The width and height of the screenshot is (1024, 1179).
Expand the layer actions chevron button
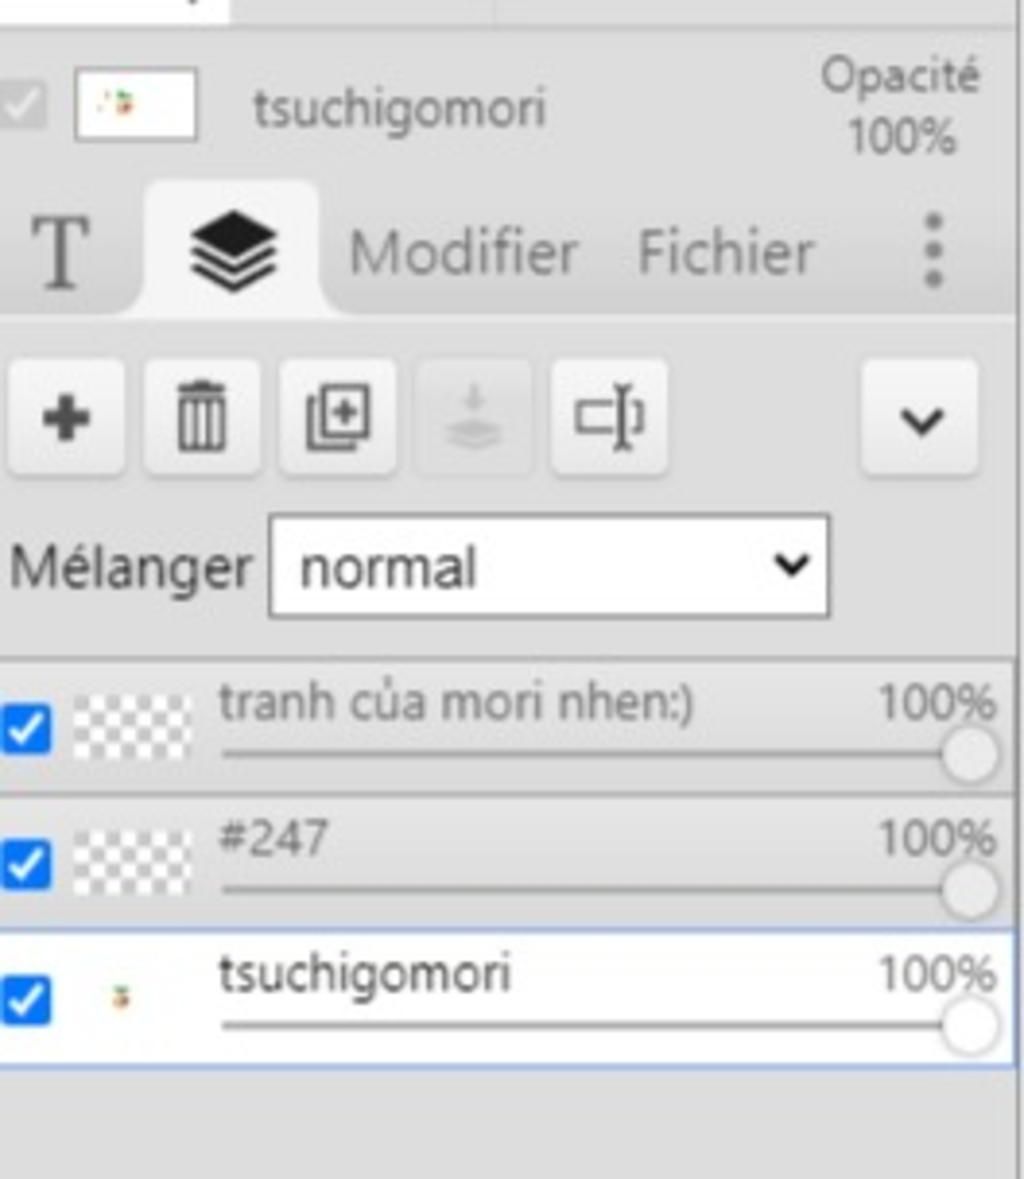pyautogui.click(x=920, y=418)
